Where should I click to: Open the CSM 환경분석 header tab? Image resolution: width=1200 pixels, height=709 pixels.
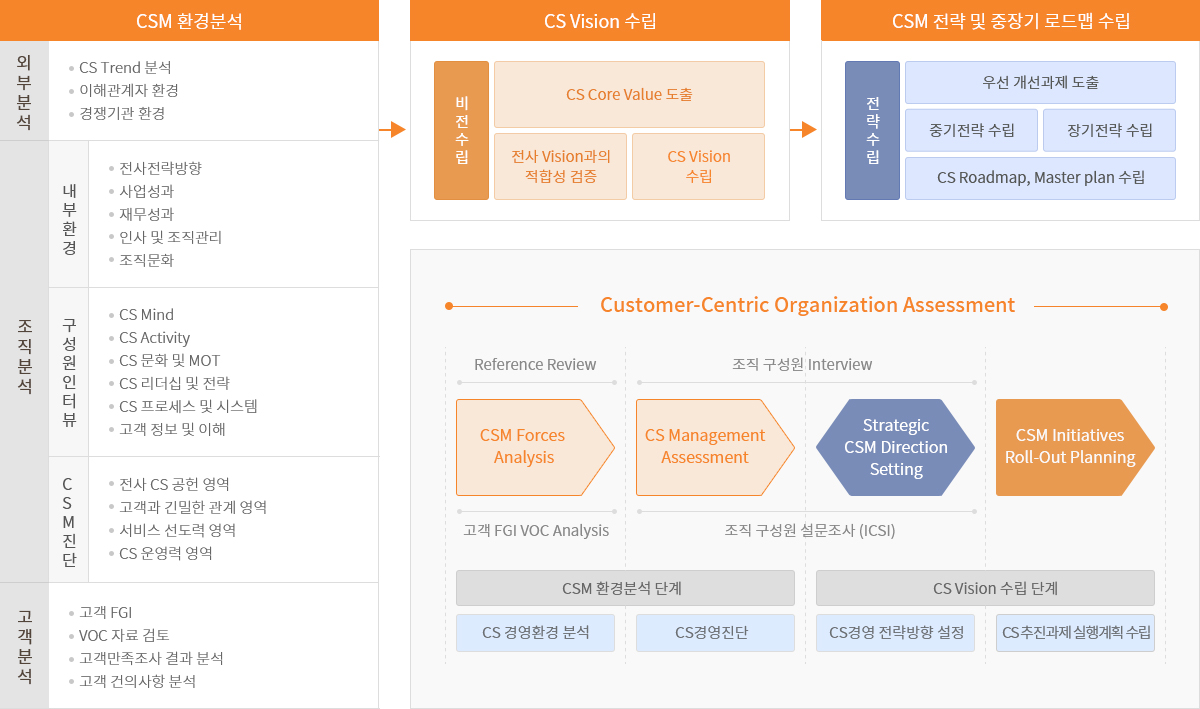pos(189,21)
